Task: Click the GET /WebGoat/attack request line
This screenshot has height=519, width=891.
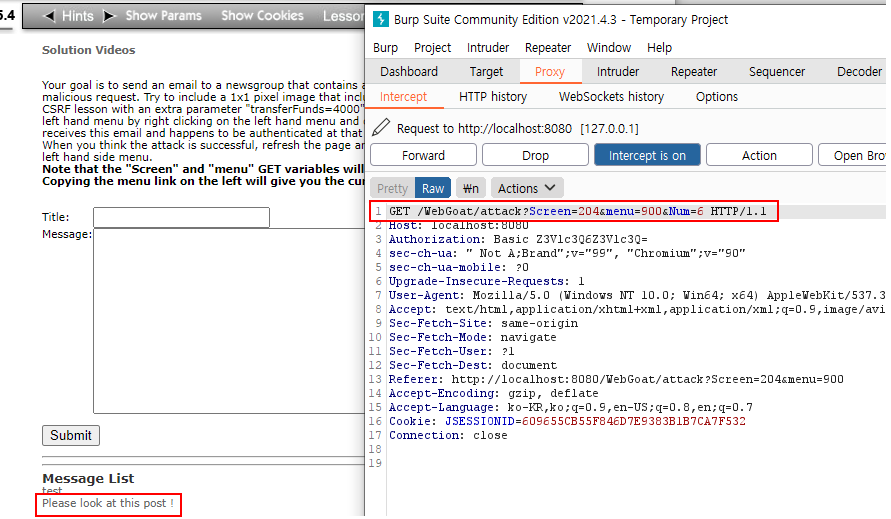Action: coord(577,211)
